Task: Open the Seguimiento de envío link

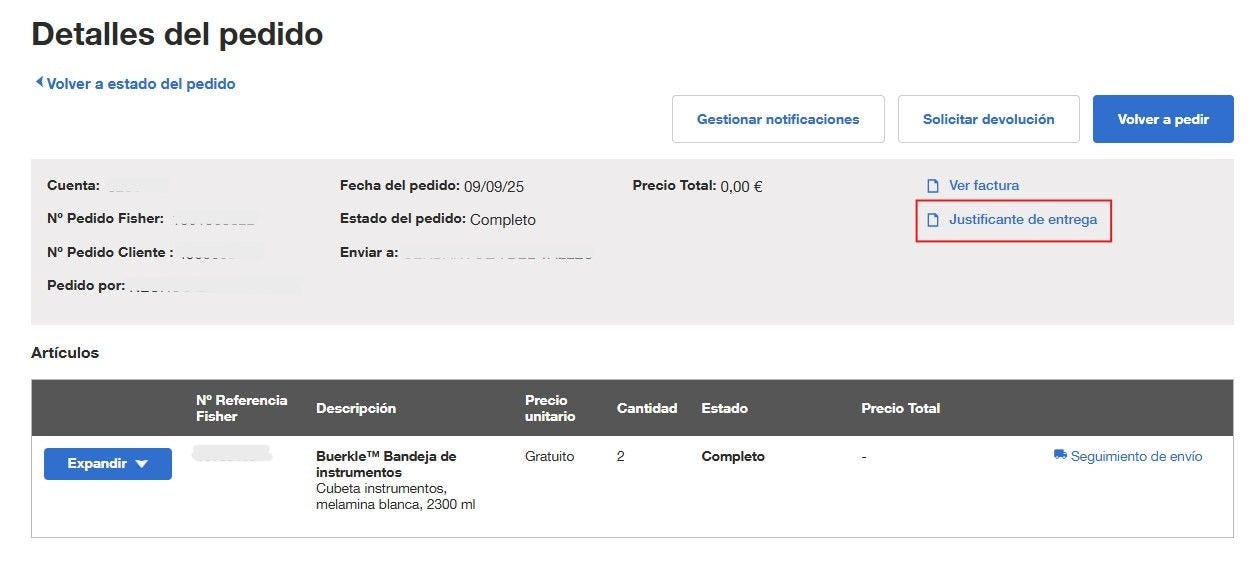Action: [x=1136, y=457]
